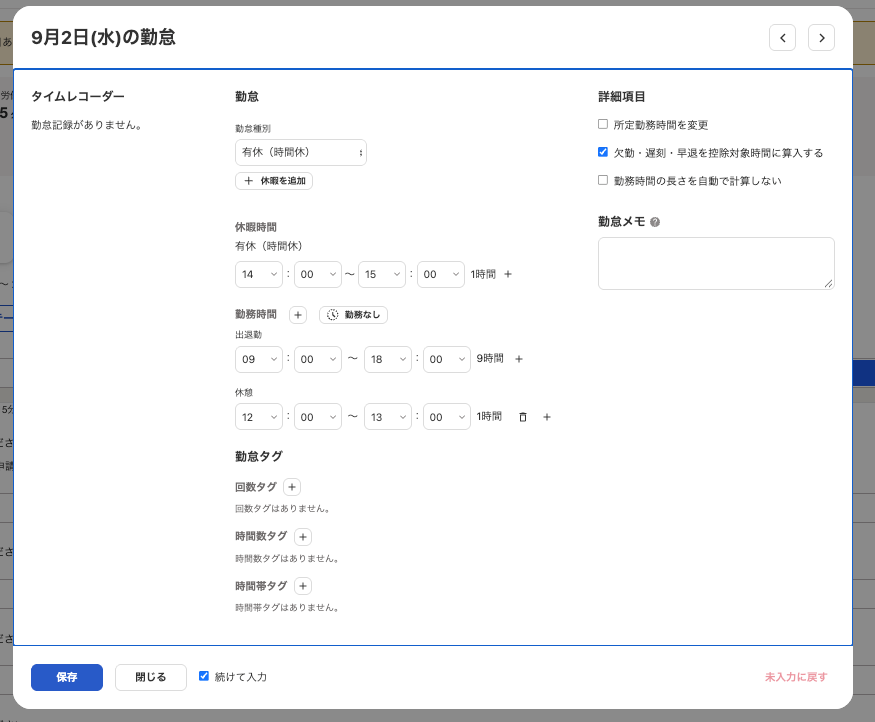The image size is (875, 722).
Task: Add another 休憩 break row plus
Action: (547, 417)
